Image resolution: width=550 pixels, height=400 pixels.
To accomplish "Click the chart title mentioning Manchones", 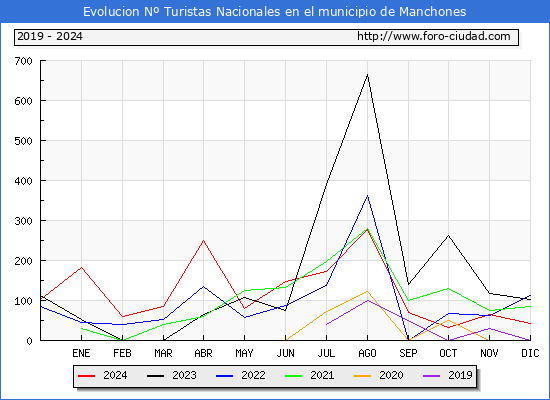I will [274, 12].
